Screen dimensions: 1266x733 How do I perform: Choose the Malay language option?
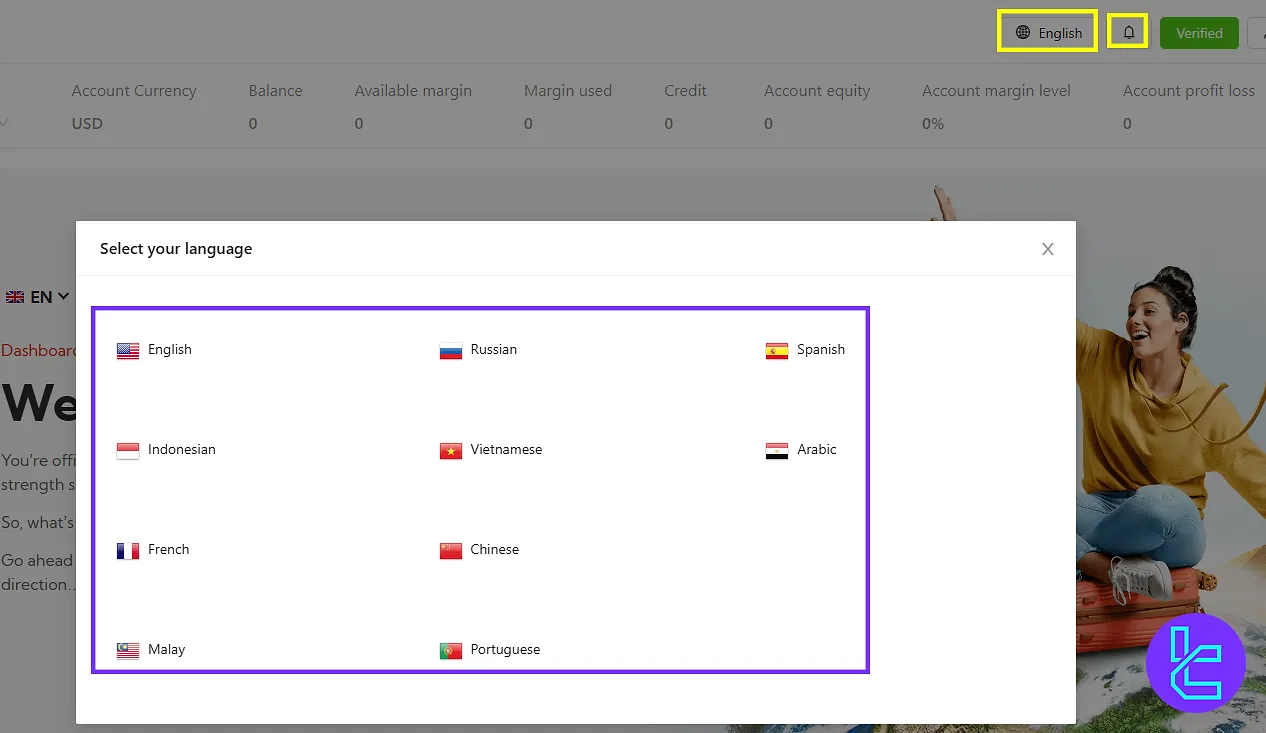pos(166,650)
